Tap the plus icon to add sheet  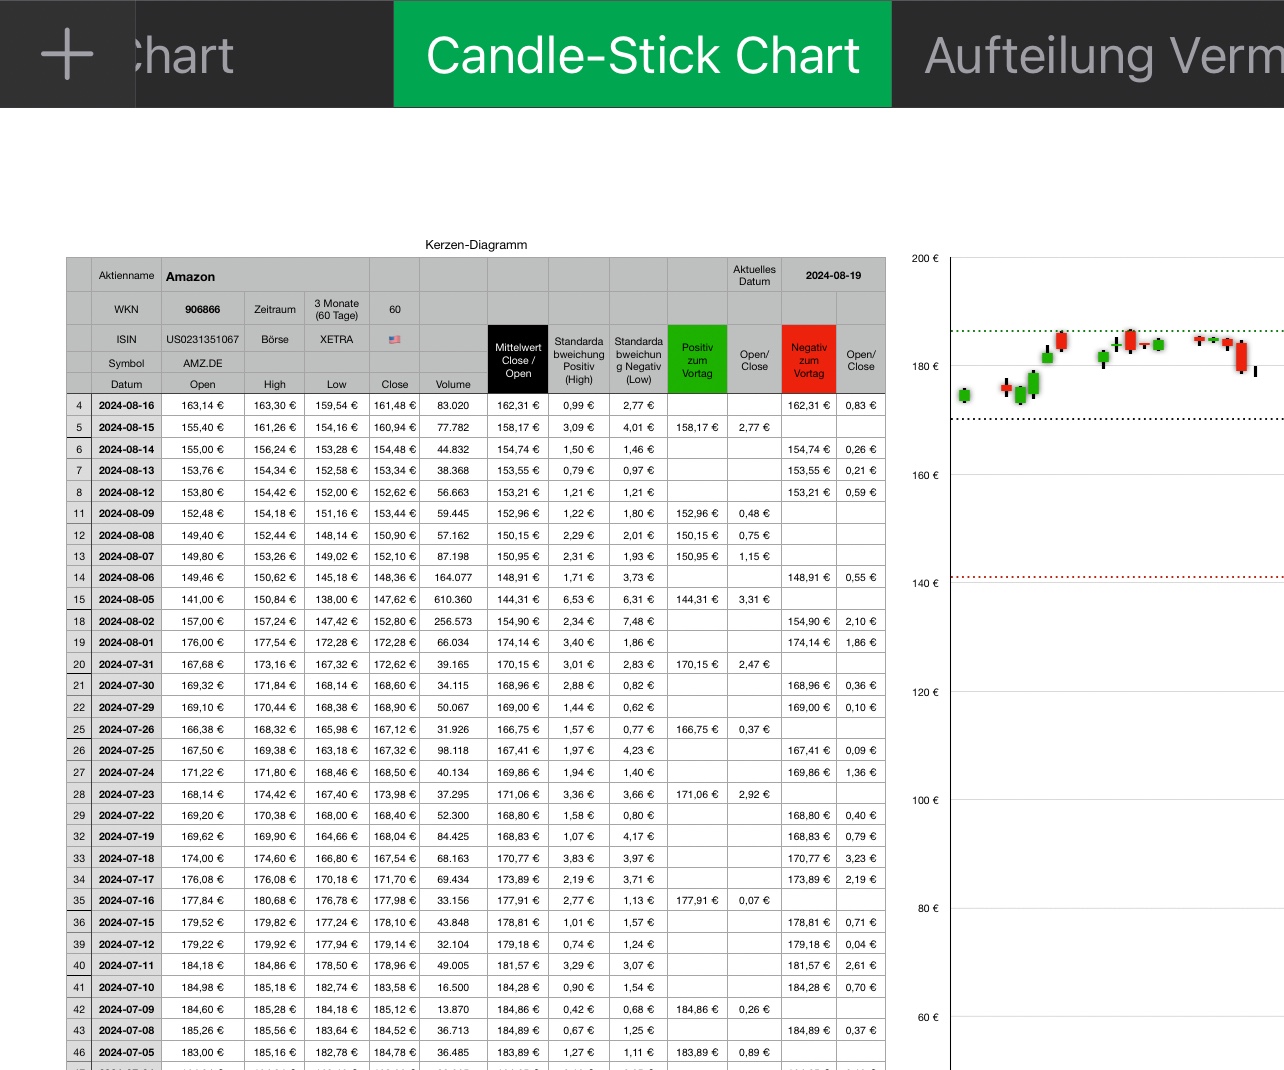(67, 54)
